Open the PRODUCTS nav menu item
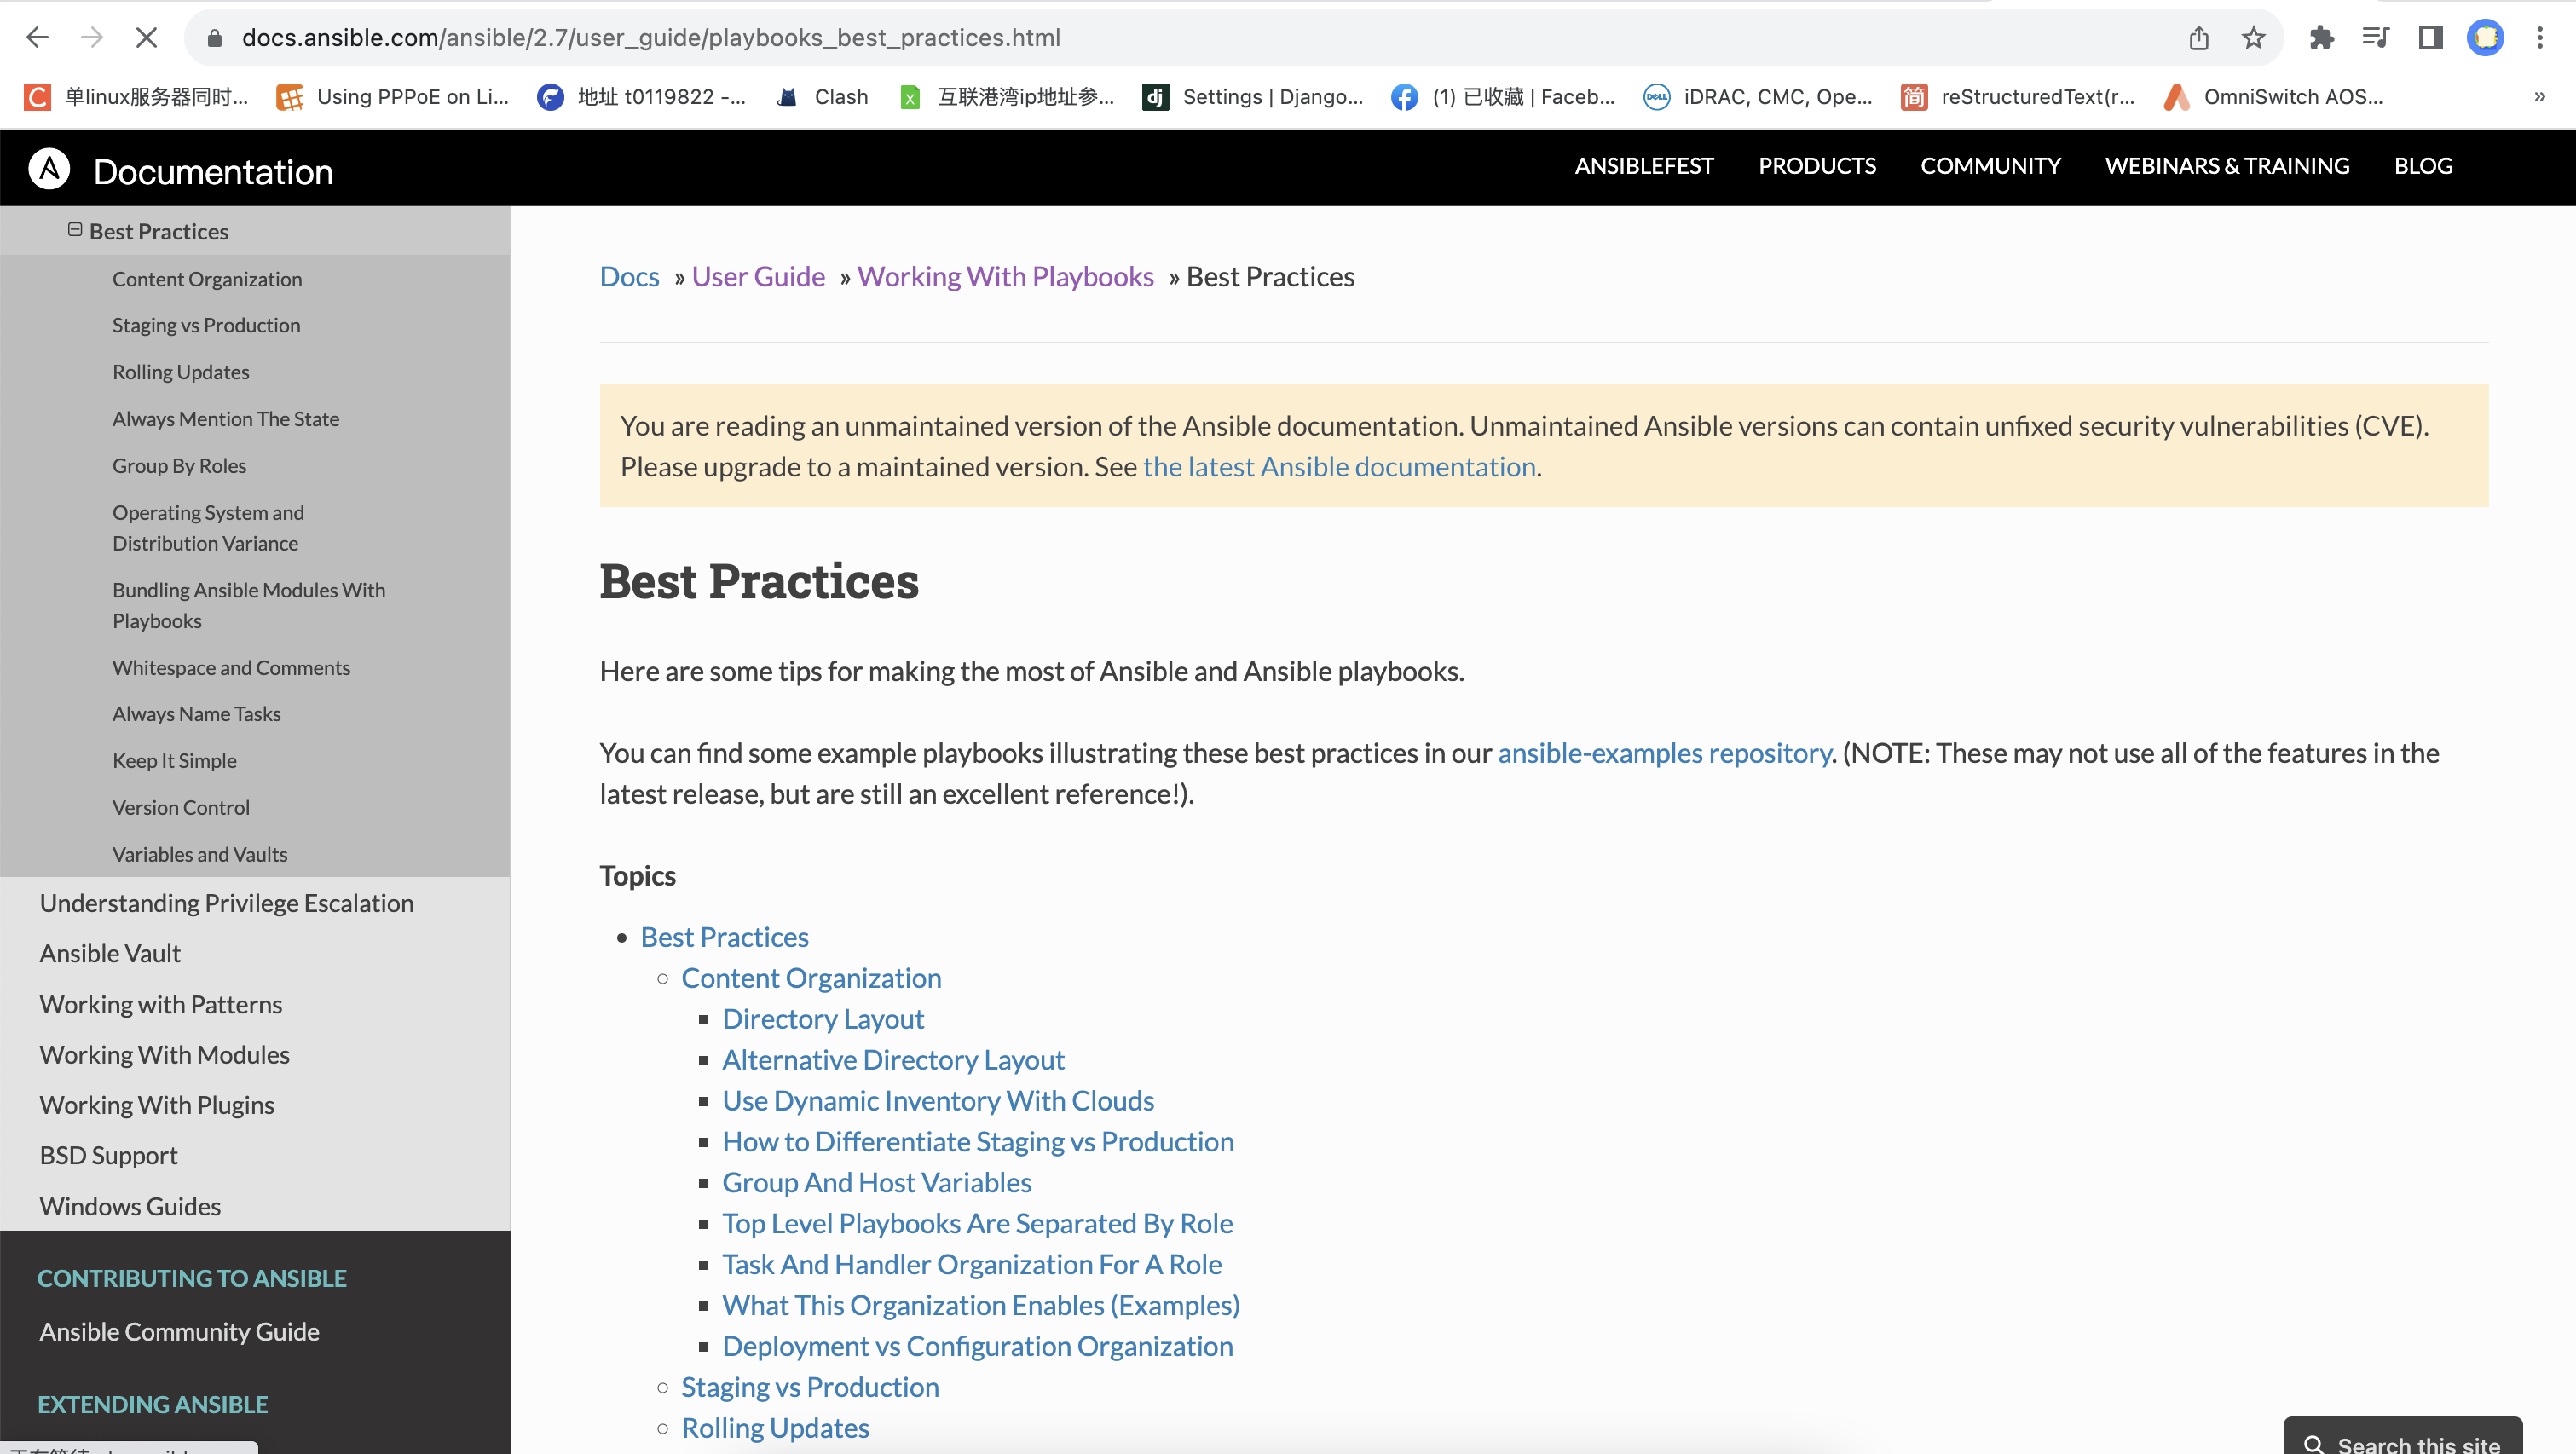 (x=1817, y=166)
